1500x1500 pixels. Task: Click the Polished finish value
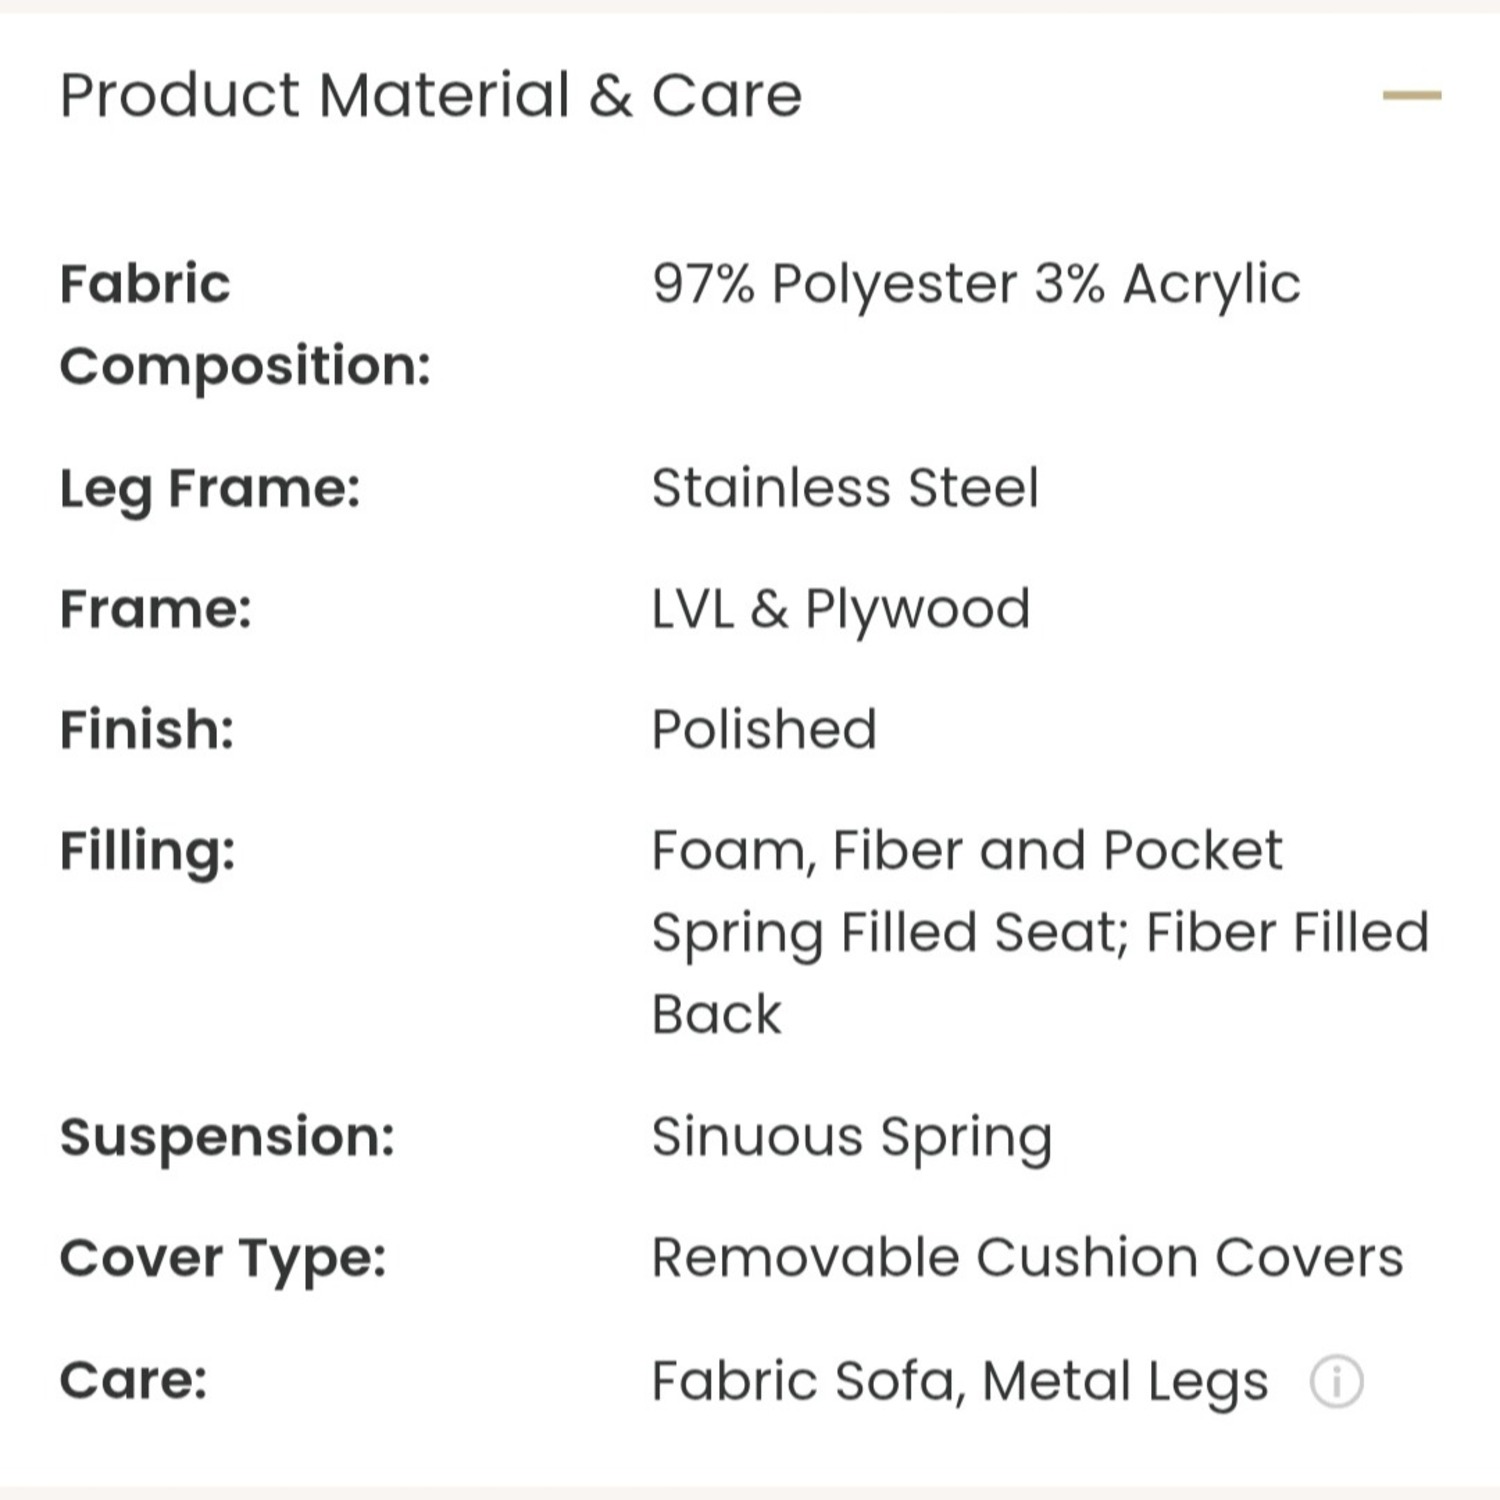coord(764,730)
